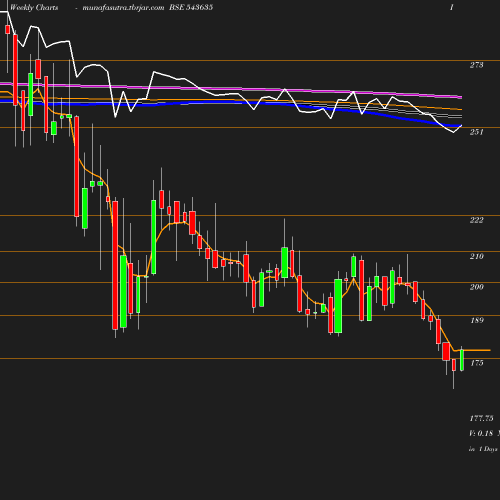This screenshot has width=500, height=500.
Task: Click the 200 price axis label
Action: (x=476, y=287)
